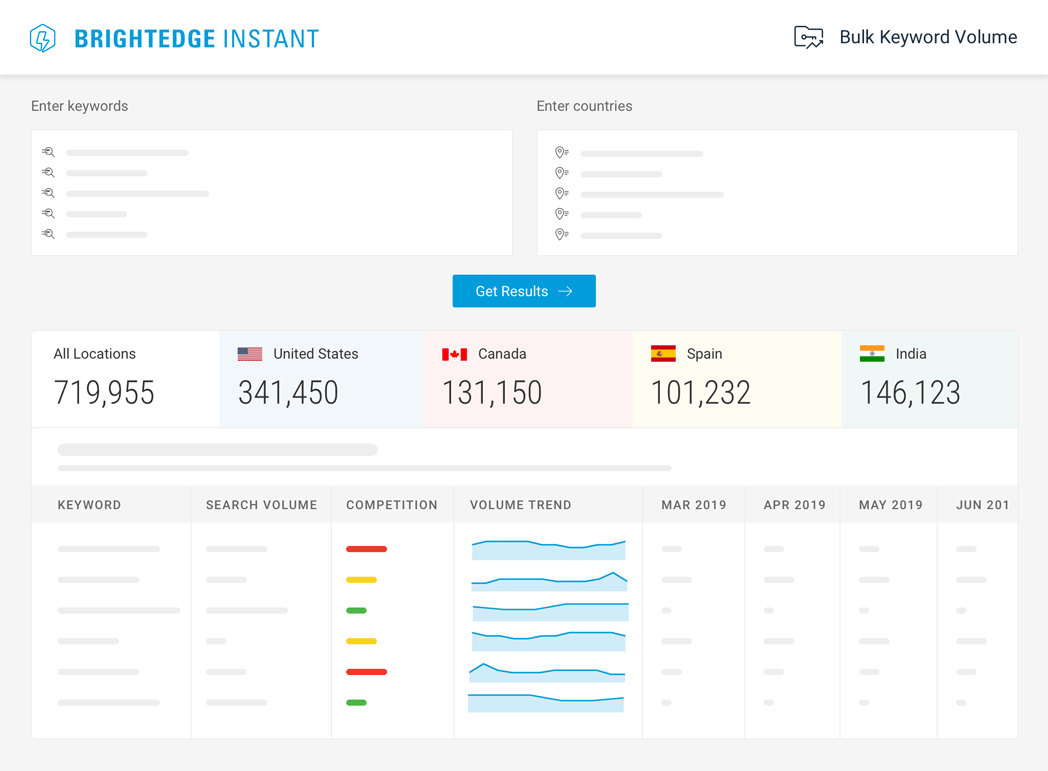Click the United States flag icon
The height and width of the screenshot is (771, 1048).
[x=250, y=354]
